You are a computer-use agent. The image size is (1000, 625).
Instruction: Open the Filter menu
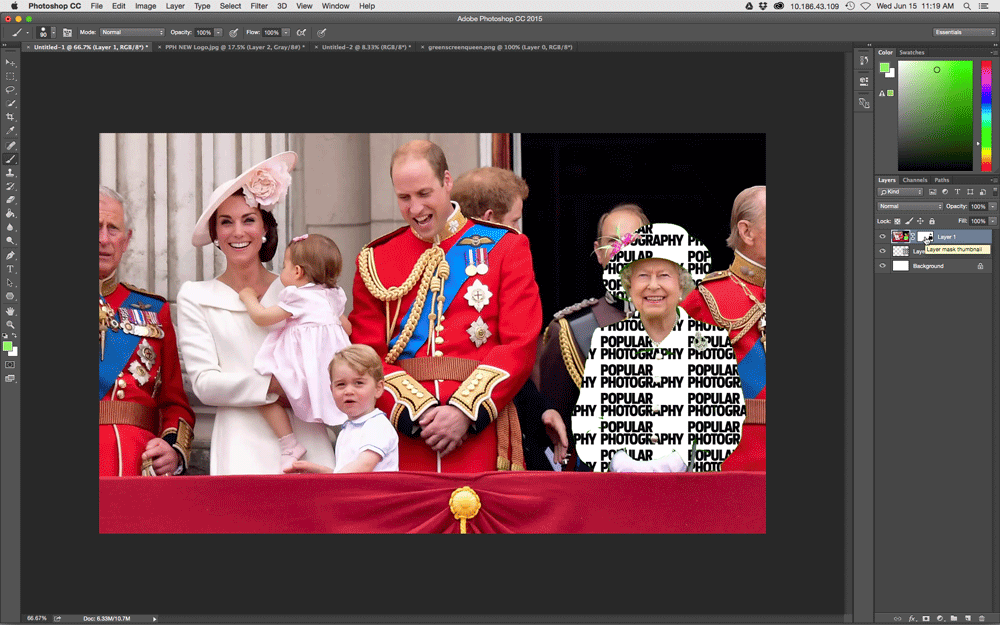point(258,6)
